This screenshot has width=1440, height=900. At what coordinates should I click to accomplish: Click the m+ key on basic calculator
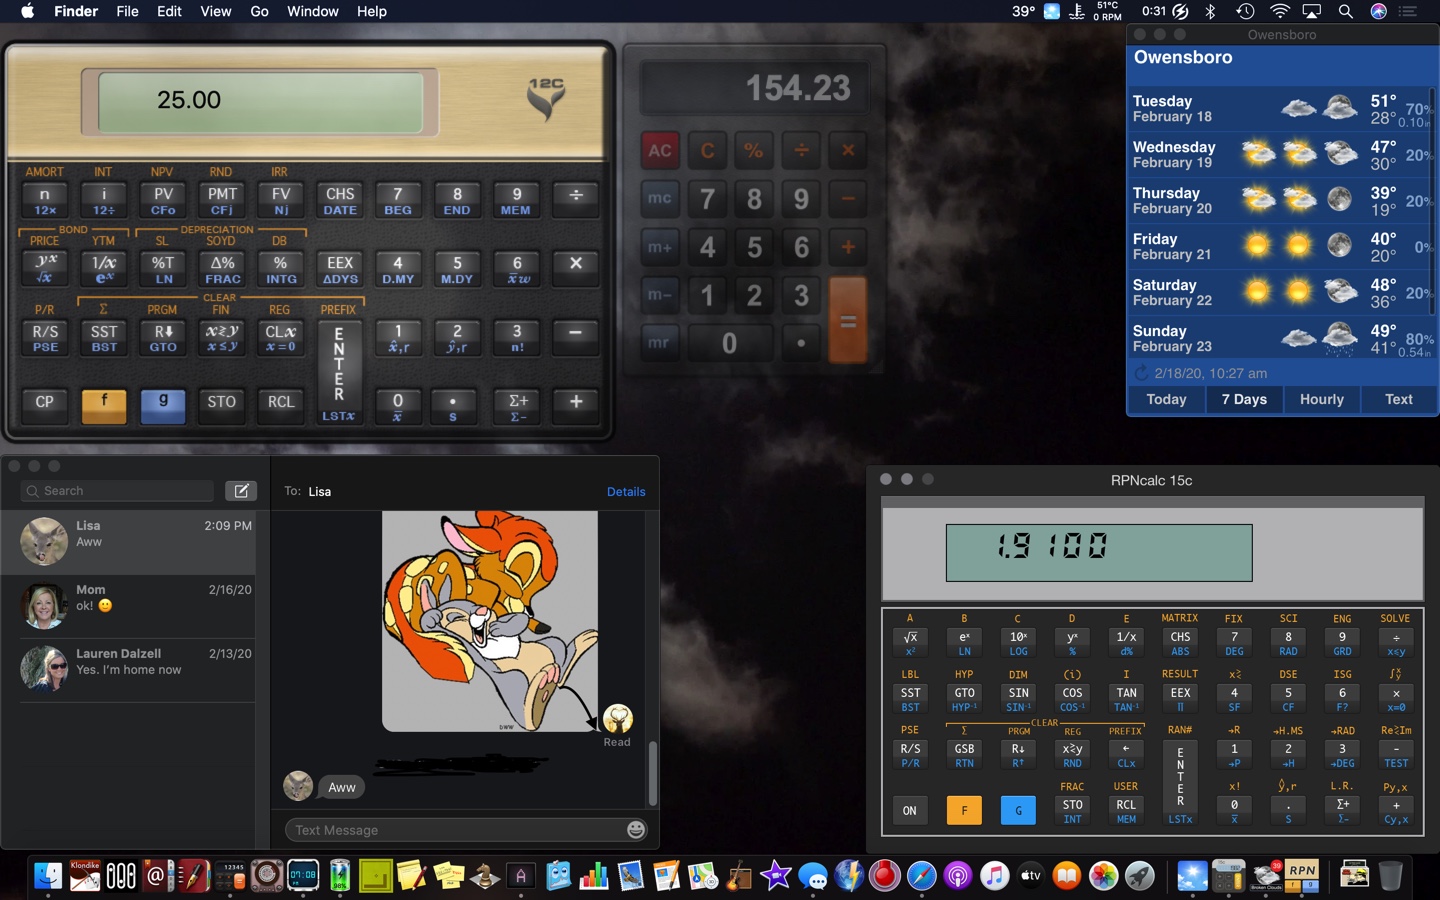coord(660,247)
